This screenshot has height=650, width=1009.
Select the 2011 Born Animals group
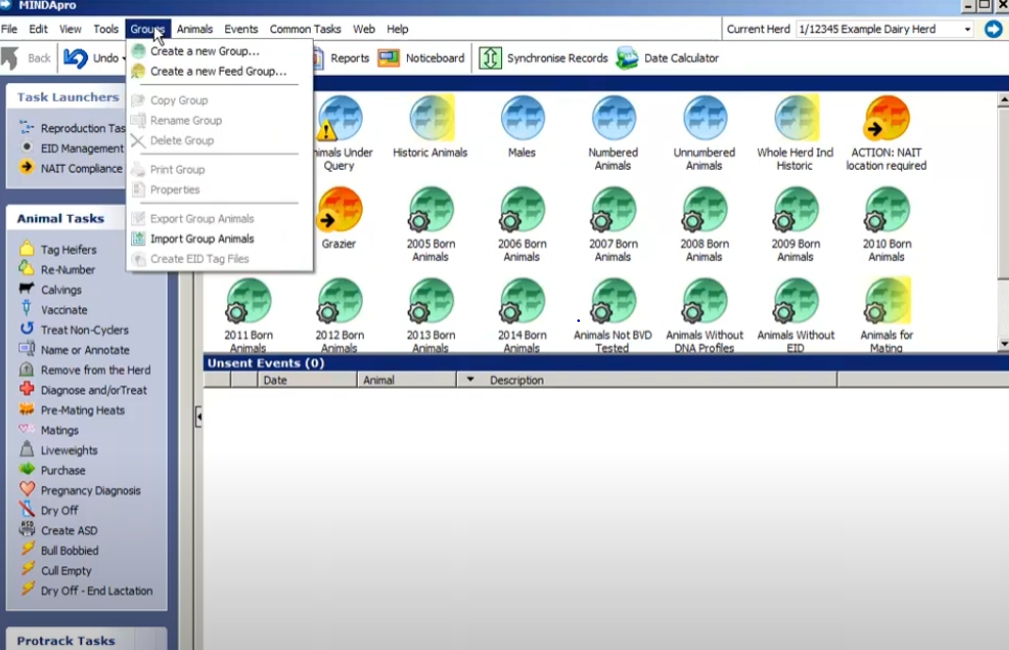(x=248, y=301)
